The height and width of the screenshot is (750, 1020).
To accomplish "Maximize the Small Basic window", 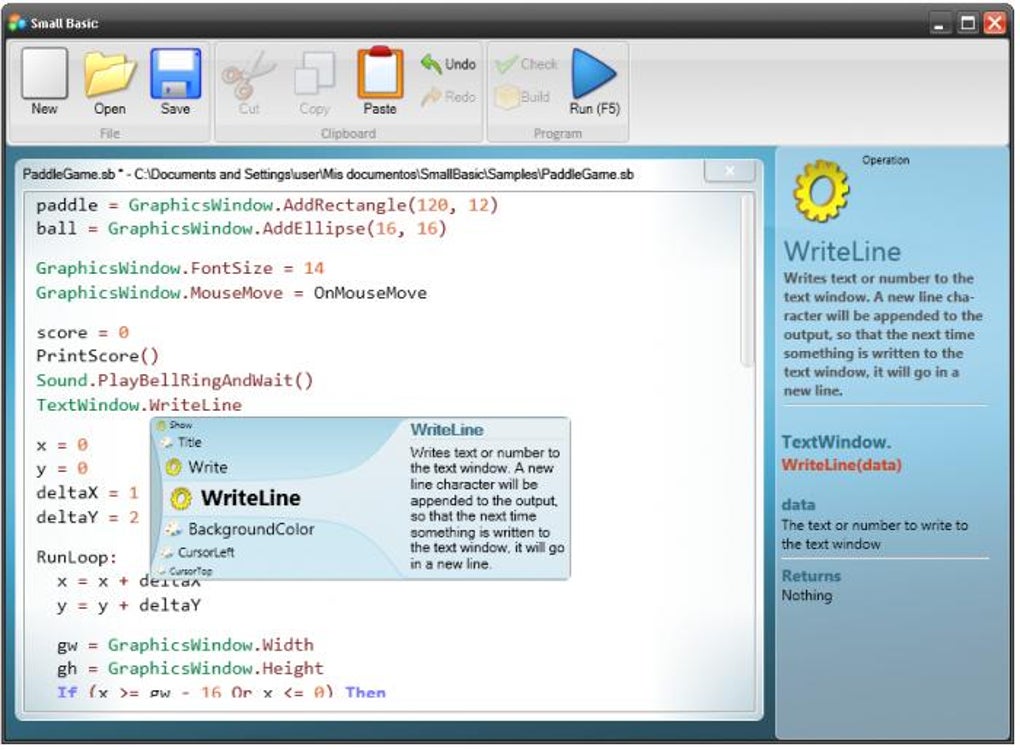I will (x=967, y=24).
